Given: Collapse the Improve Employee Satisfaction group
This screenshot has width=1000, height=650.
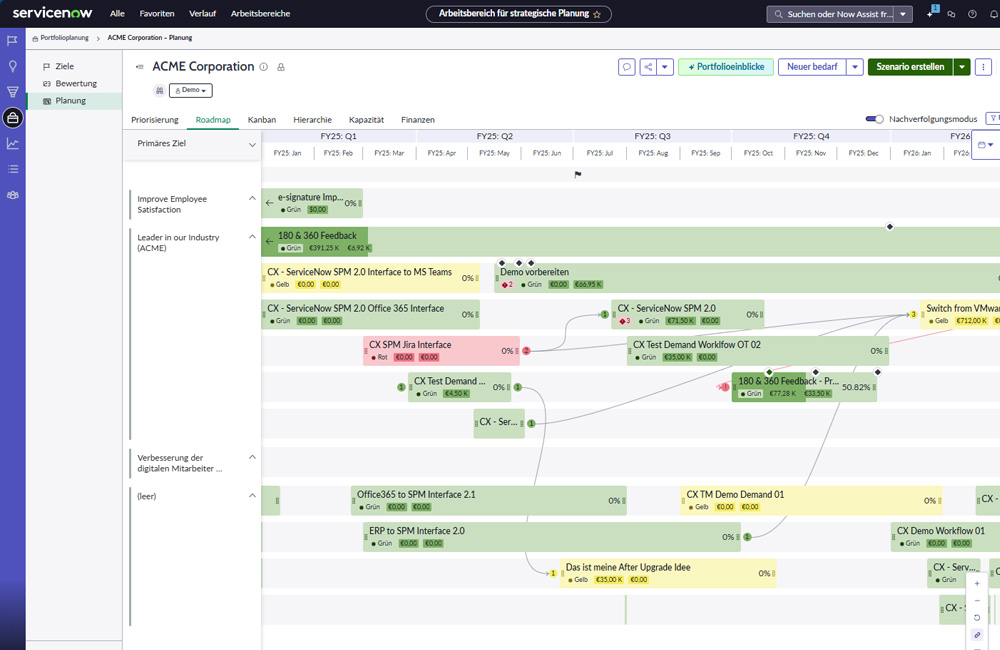Looking at the screenshot, I should click(x=252, y=198).
